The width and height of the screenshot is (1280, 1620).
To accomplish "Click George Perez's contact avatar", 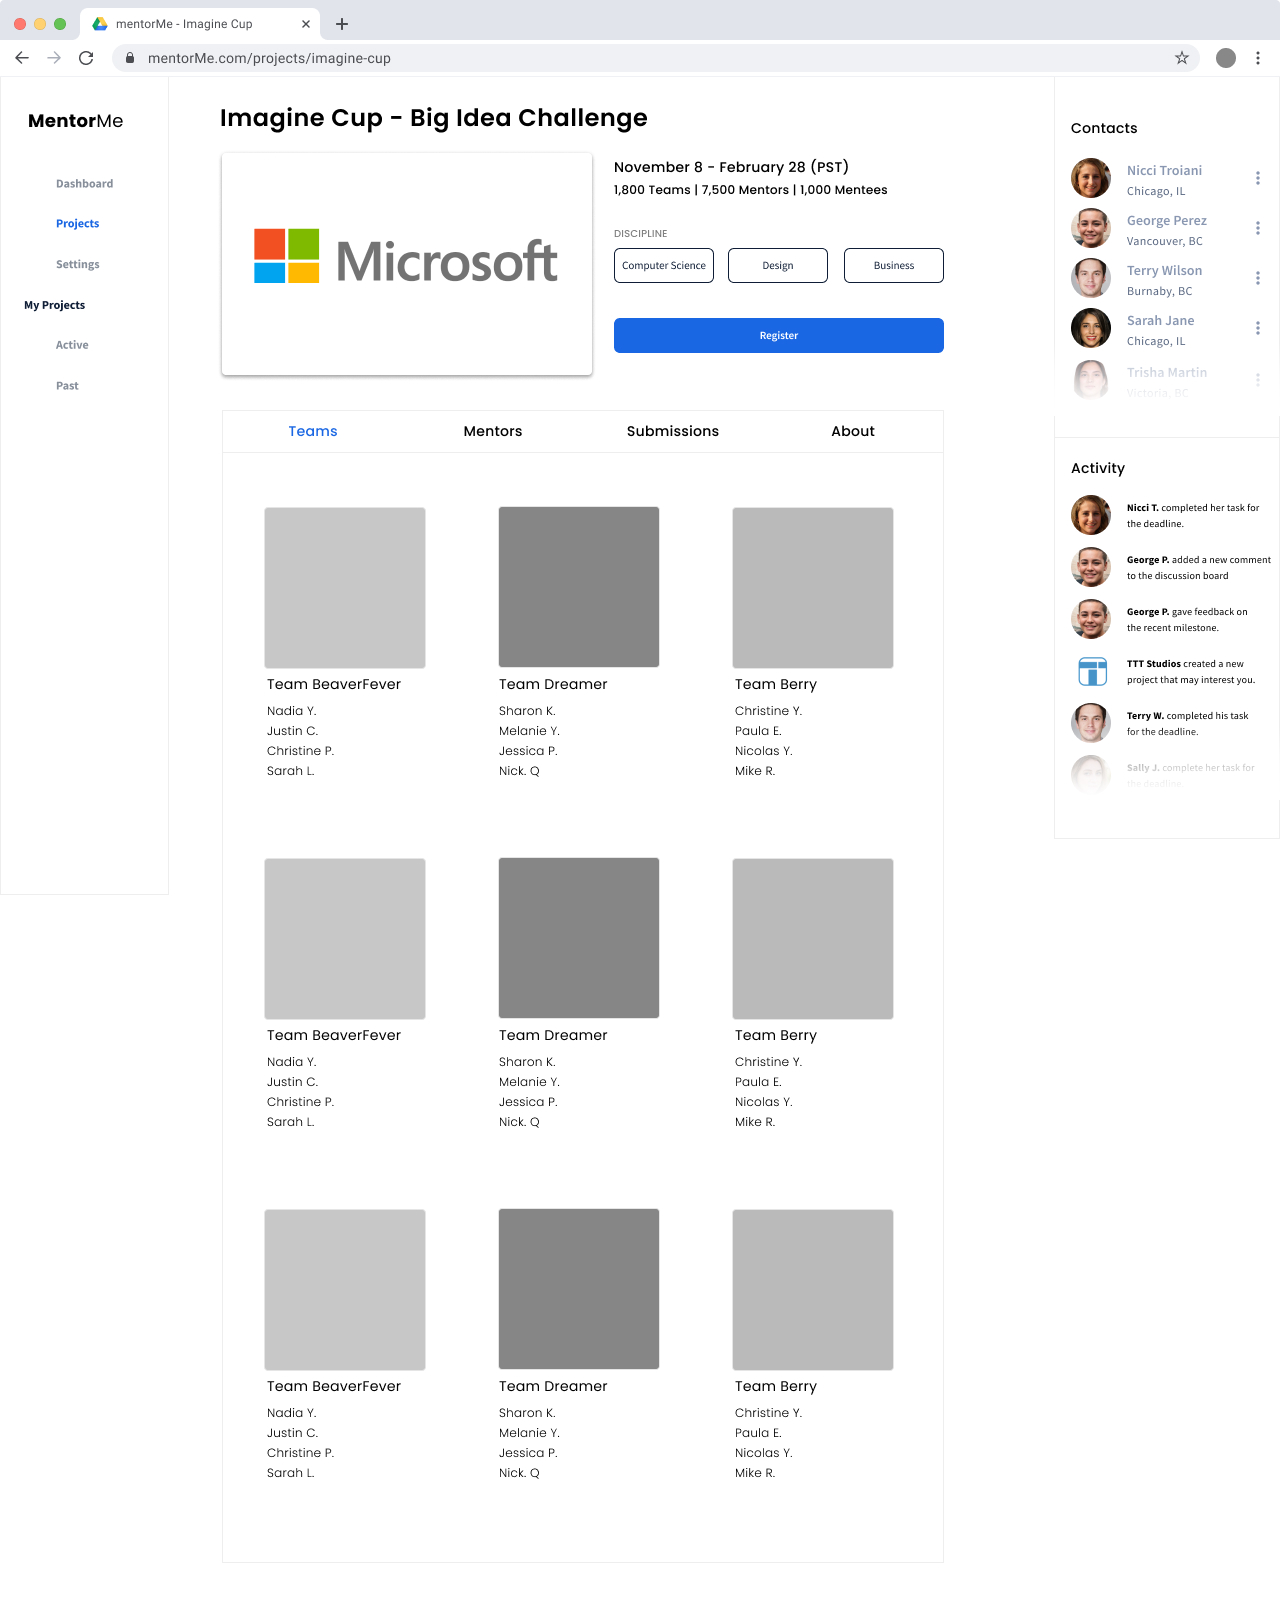I will pos(1091,228).
